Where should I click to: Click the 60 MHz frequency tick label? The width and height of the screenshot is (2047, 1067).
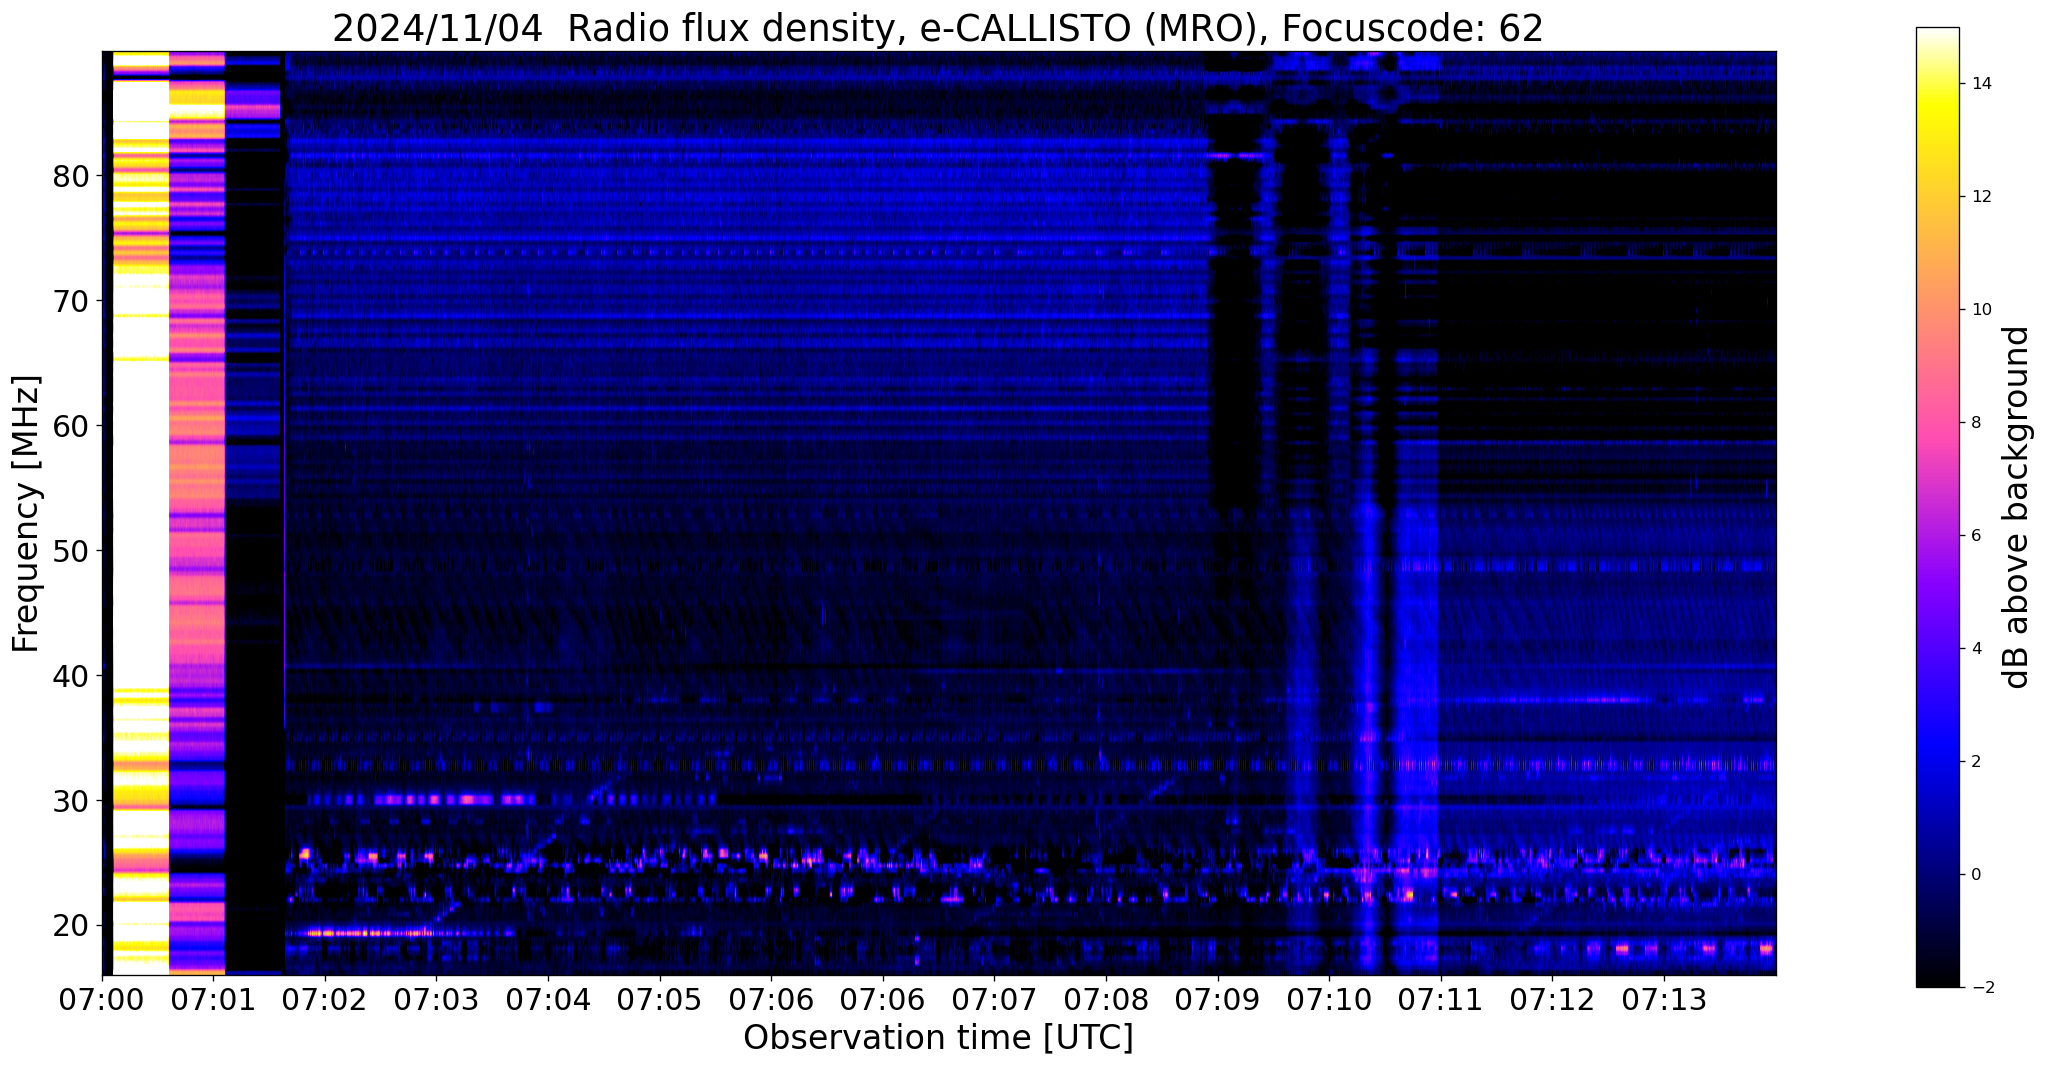coord(71,426)
